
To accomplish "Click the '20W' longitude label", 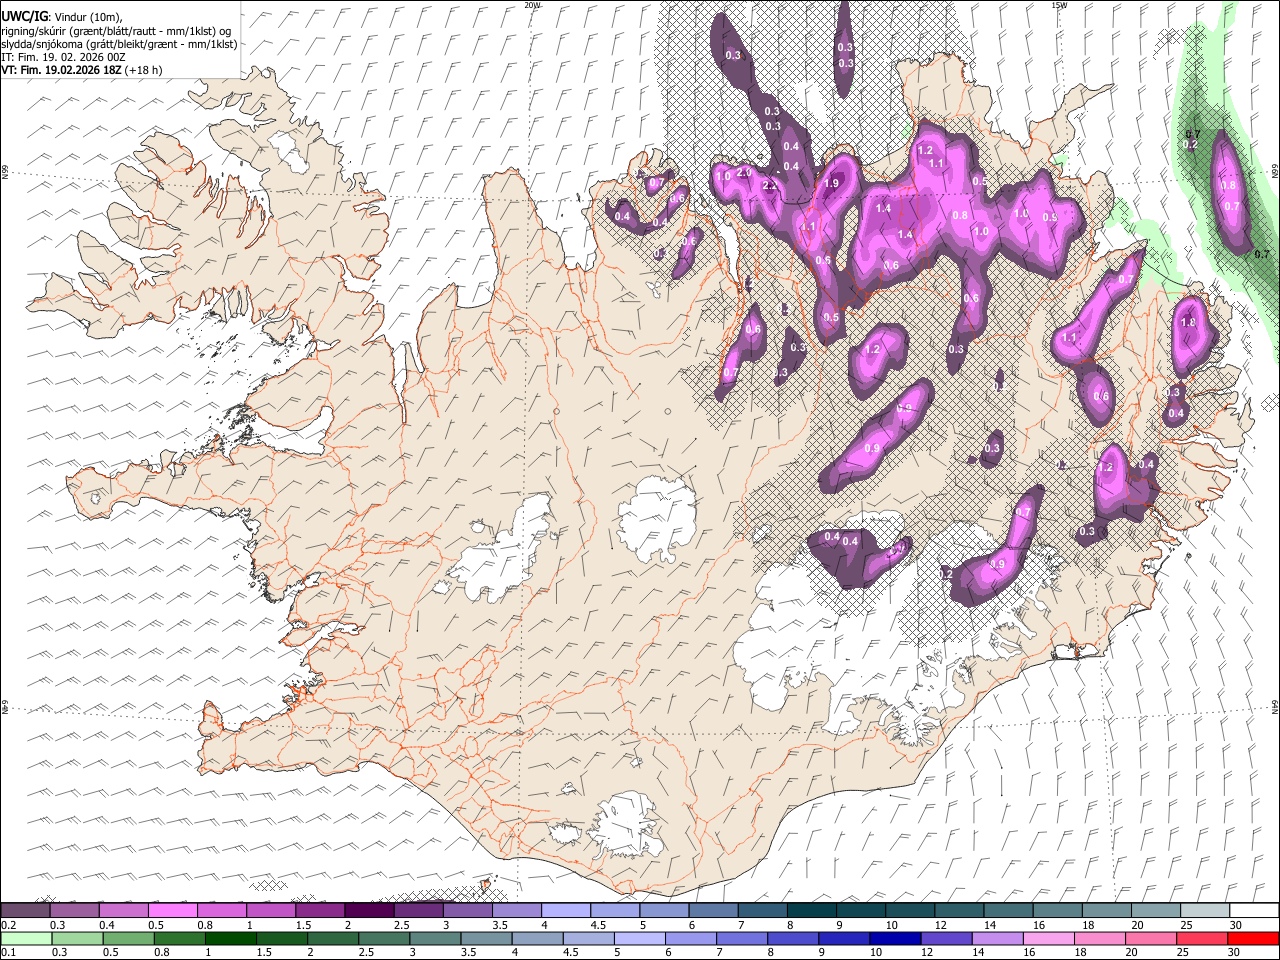I will coord(532,5).
